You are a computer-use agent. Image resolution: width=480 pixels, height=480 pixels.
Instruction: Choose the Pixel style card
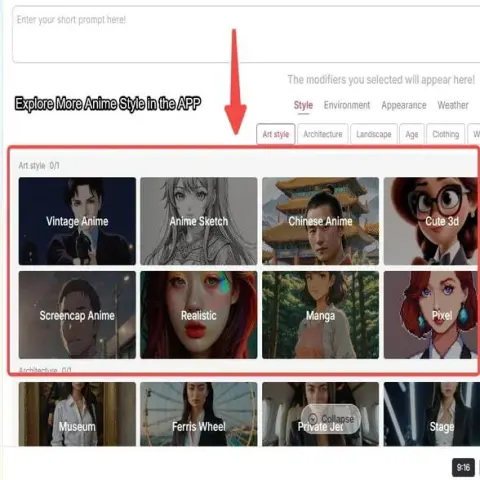(431, 315)
